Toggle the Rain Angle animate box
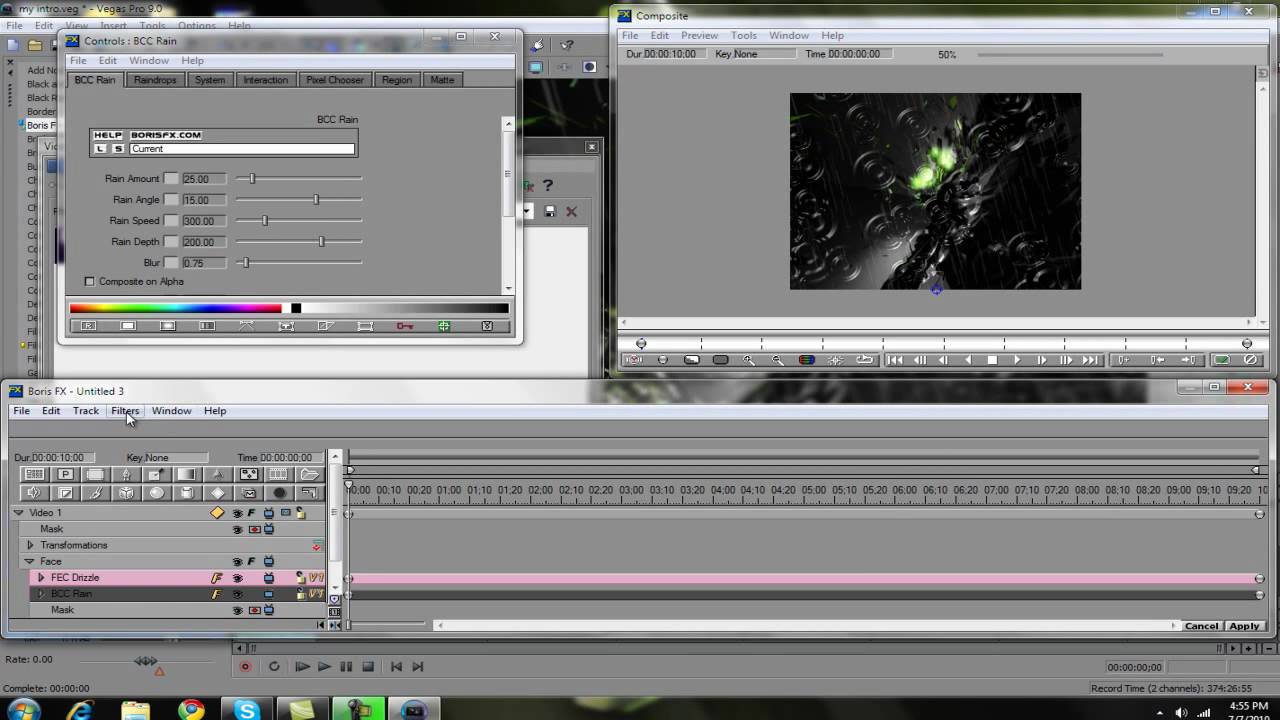 (x=171, y=200)
